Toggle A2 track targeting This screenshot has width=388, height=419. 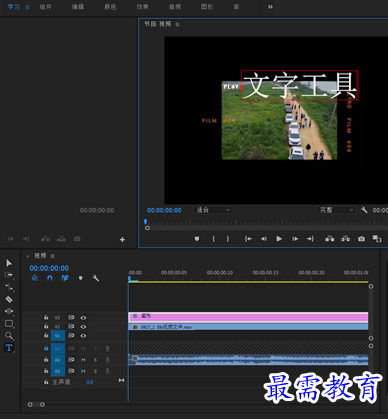click(58, 360)
